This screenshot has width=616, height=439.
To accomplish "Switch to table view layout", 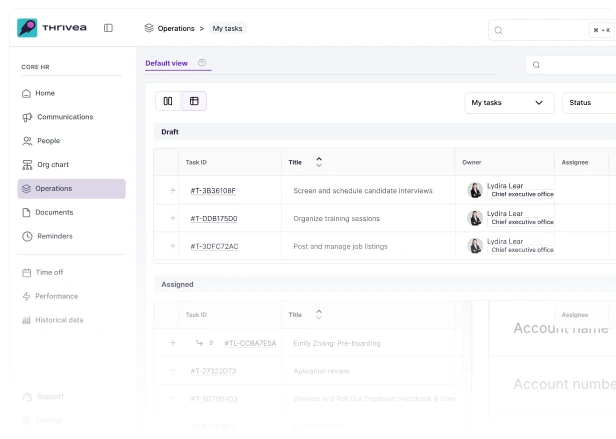I will tap(194, 101).
